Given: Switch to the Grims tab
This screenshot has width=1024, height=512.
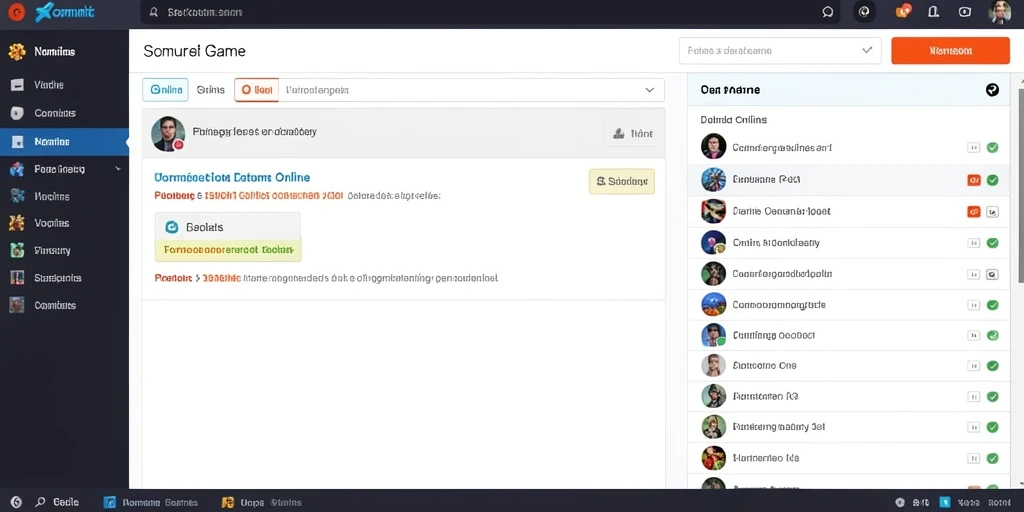Looking at the screenshot, I should (211, 90).
